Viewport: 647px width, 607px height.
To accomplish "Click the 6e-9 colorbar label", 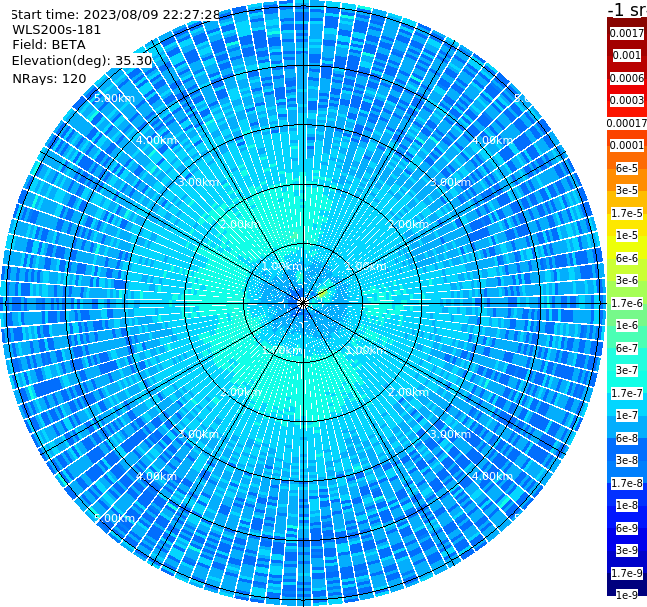I will pos(627,528).
